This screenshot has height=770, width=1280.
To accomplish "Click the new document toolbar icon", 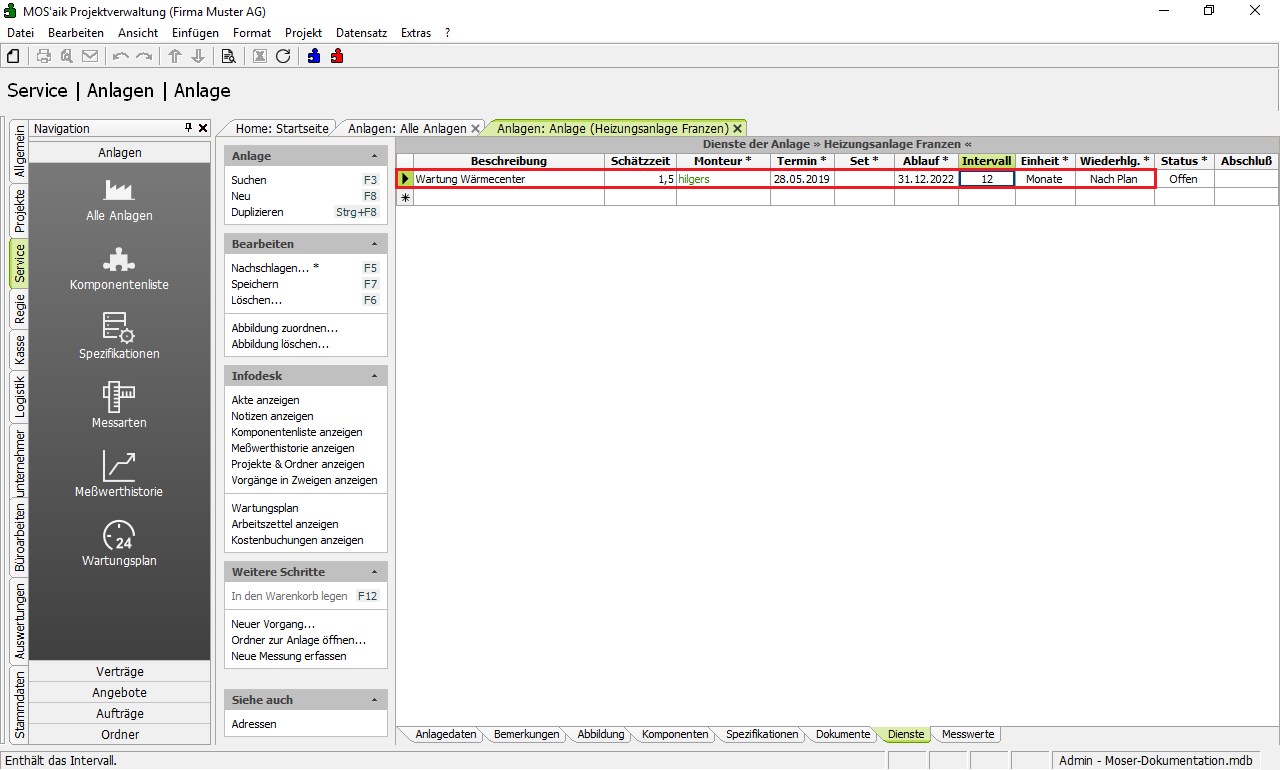I will click(15, 56).
